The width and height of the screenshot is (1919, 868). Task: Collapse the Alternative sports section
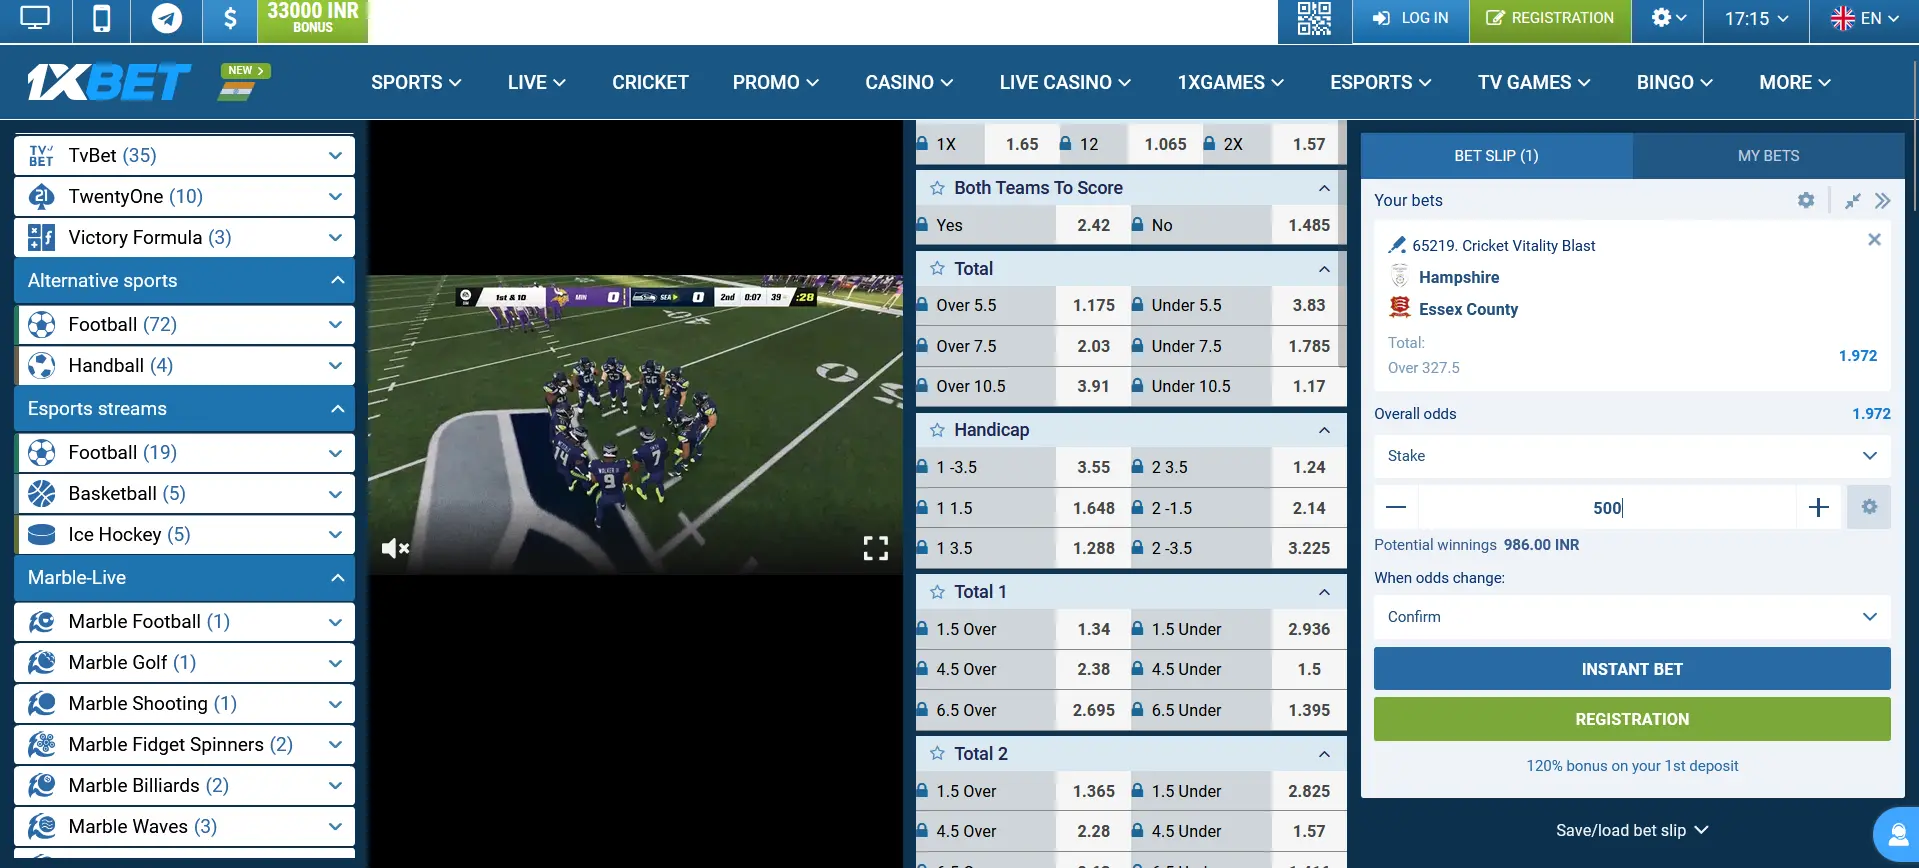337,280
